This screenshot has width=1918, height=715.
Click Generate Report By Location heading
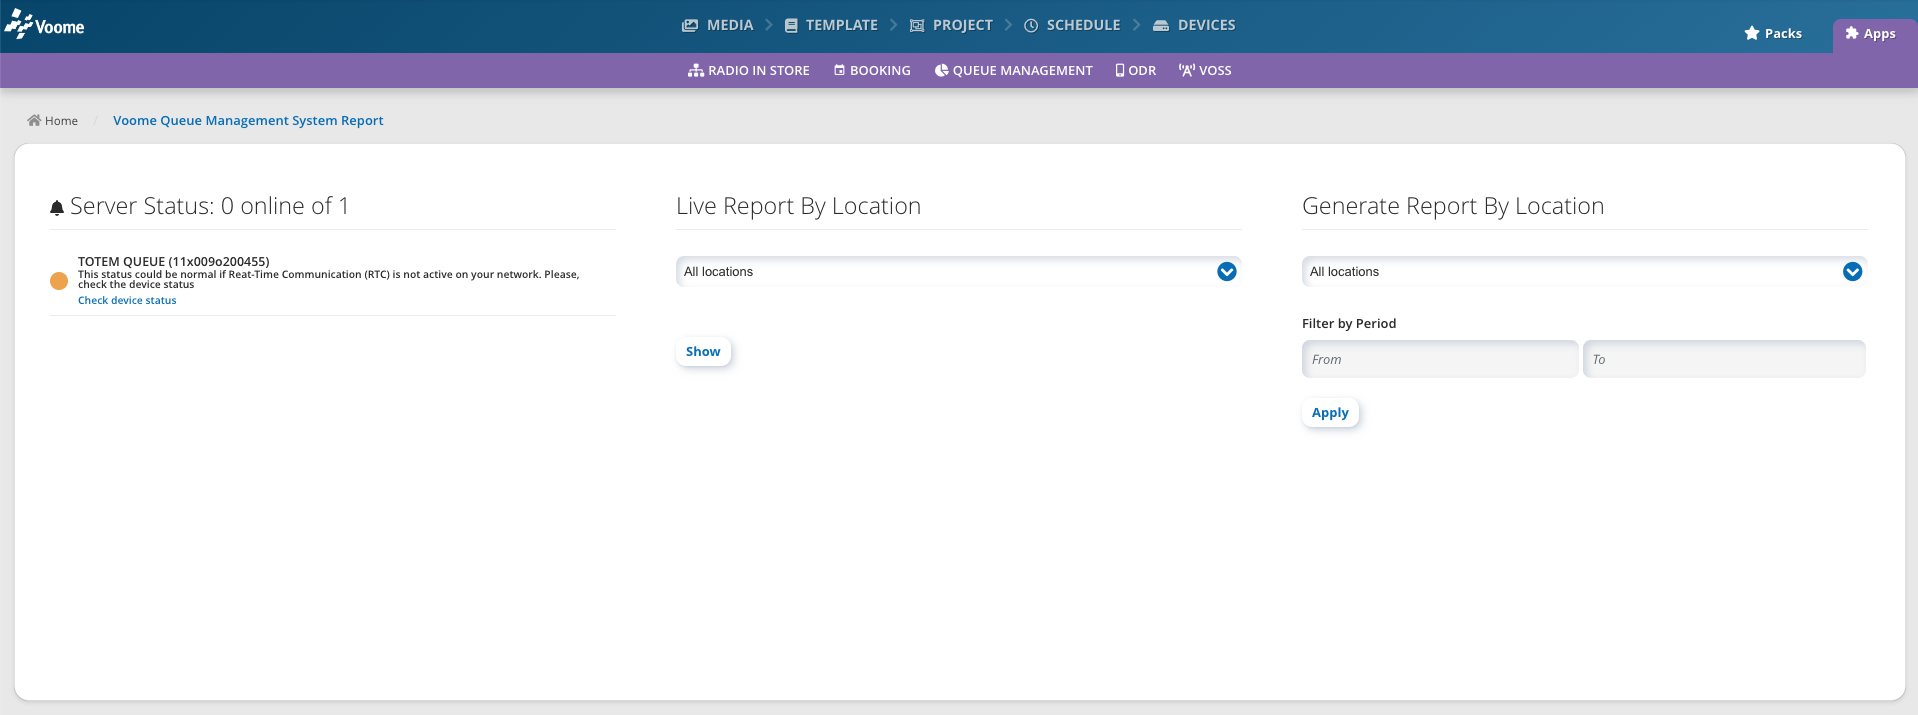click(1453, 206)
